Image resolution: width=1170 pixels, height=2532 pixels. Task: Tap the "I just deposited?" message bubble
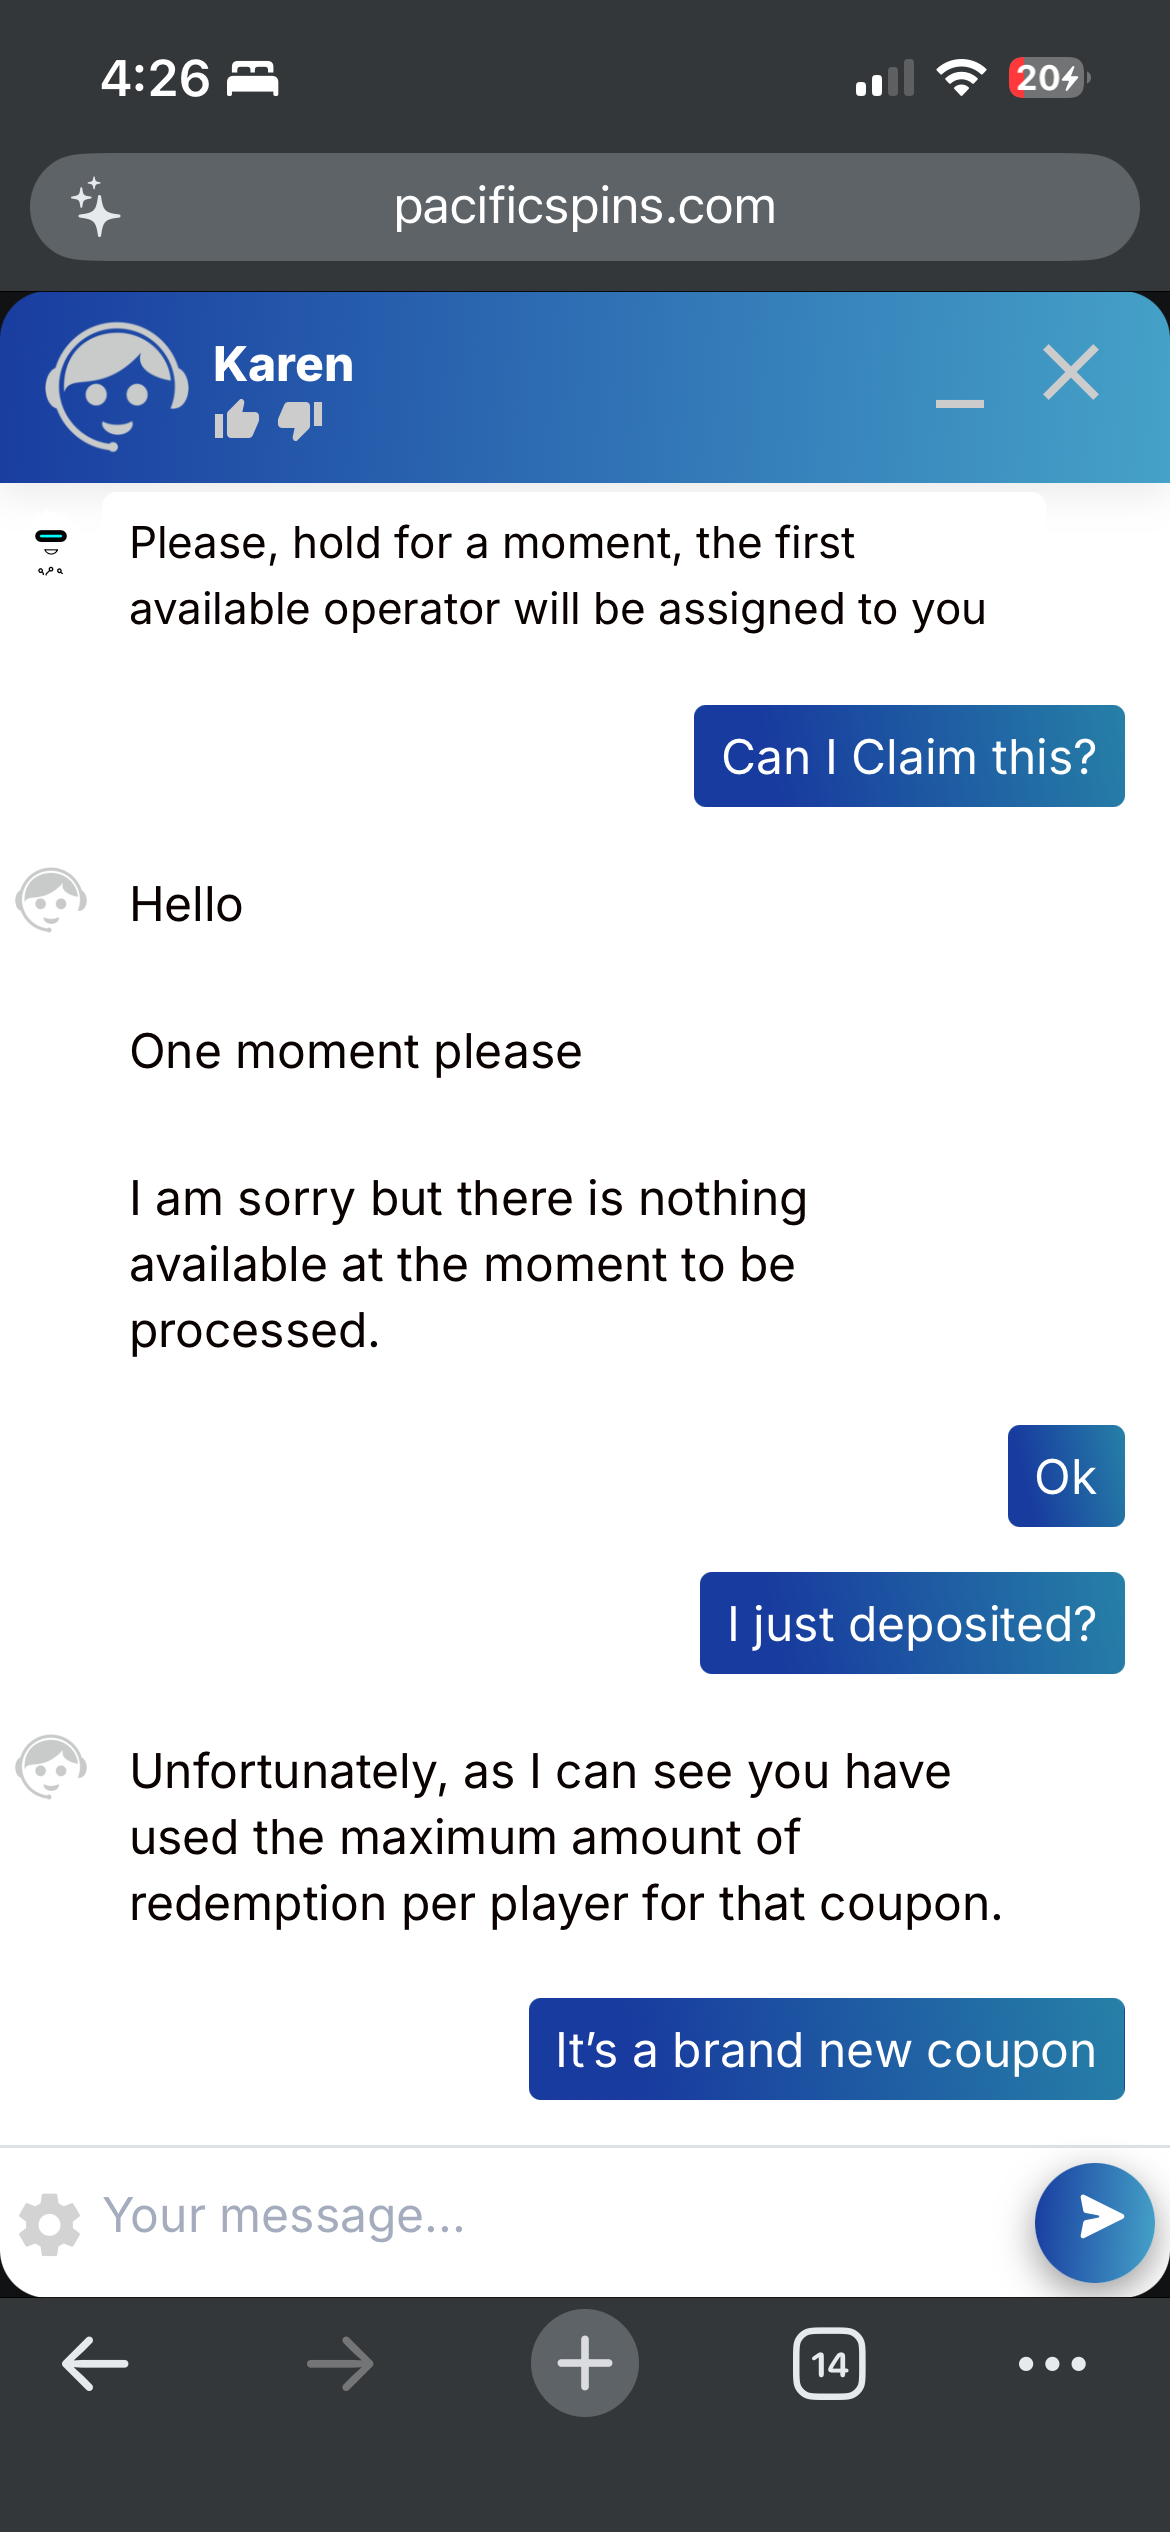[912, 1623]
